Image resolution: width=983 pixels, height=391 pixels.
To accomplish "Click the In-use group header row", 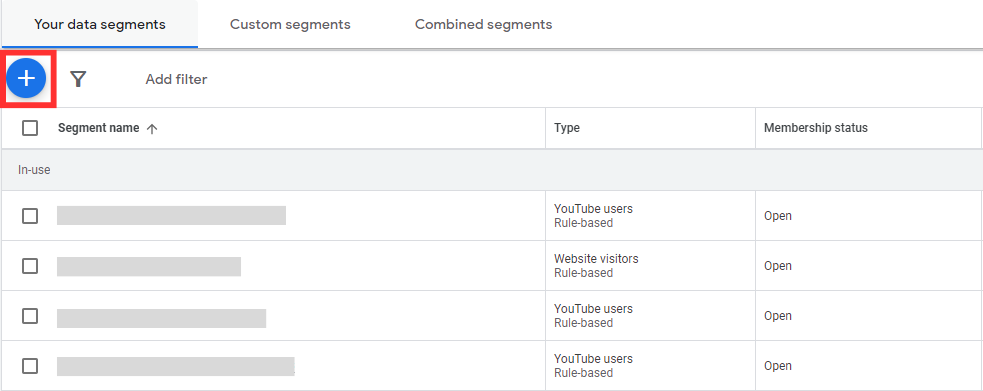I will [492, 170].
